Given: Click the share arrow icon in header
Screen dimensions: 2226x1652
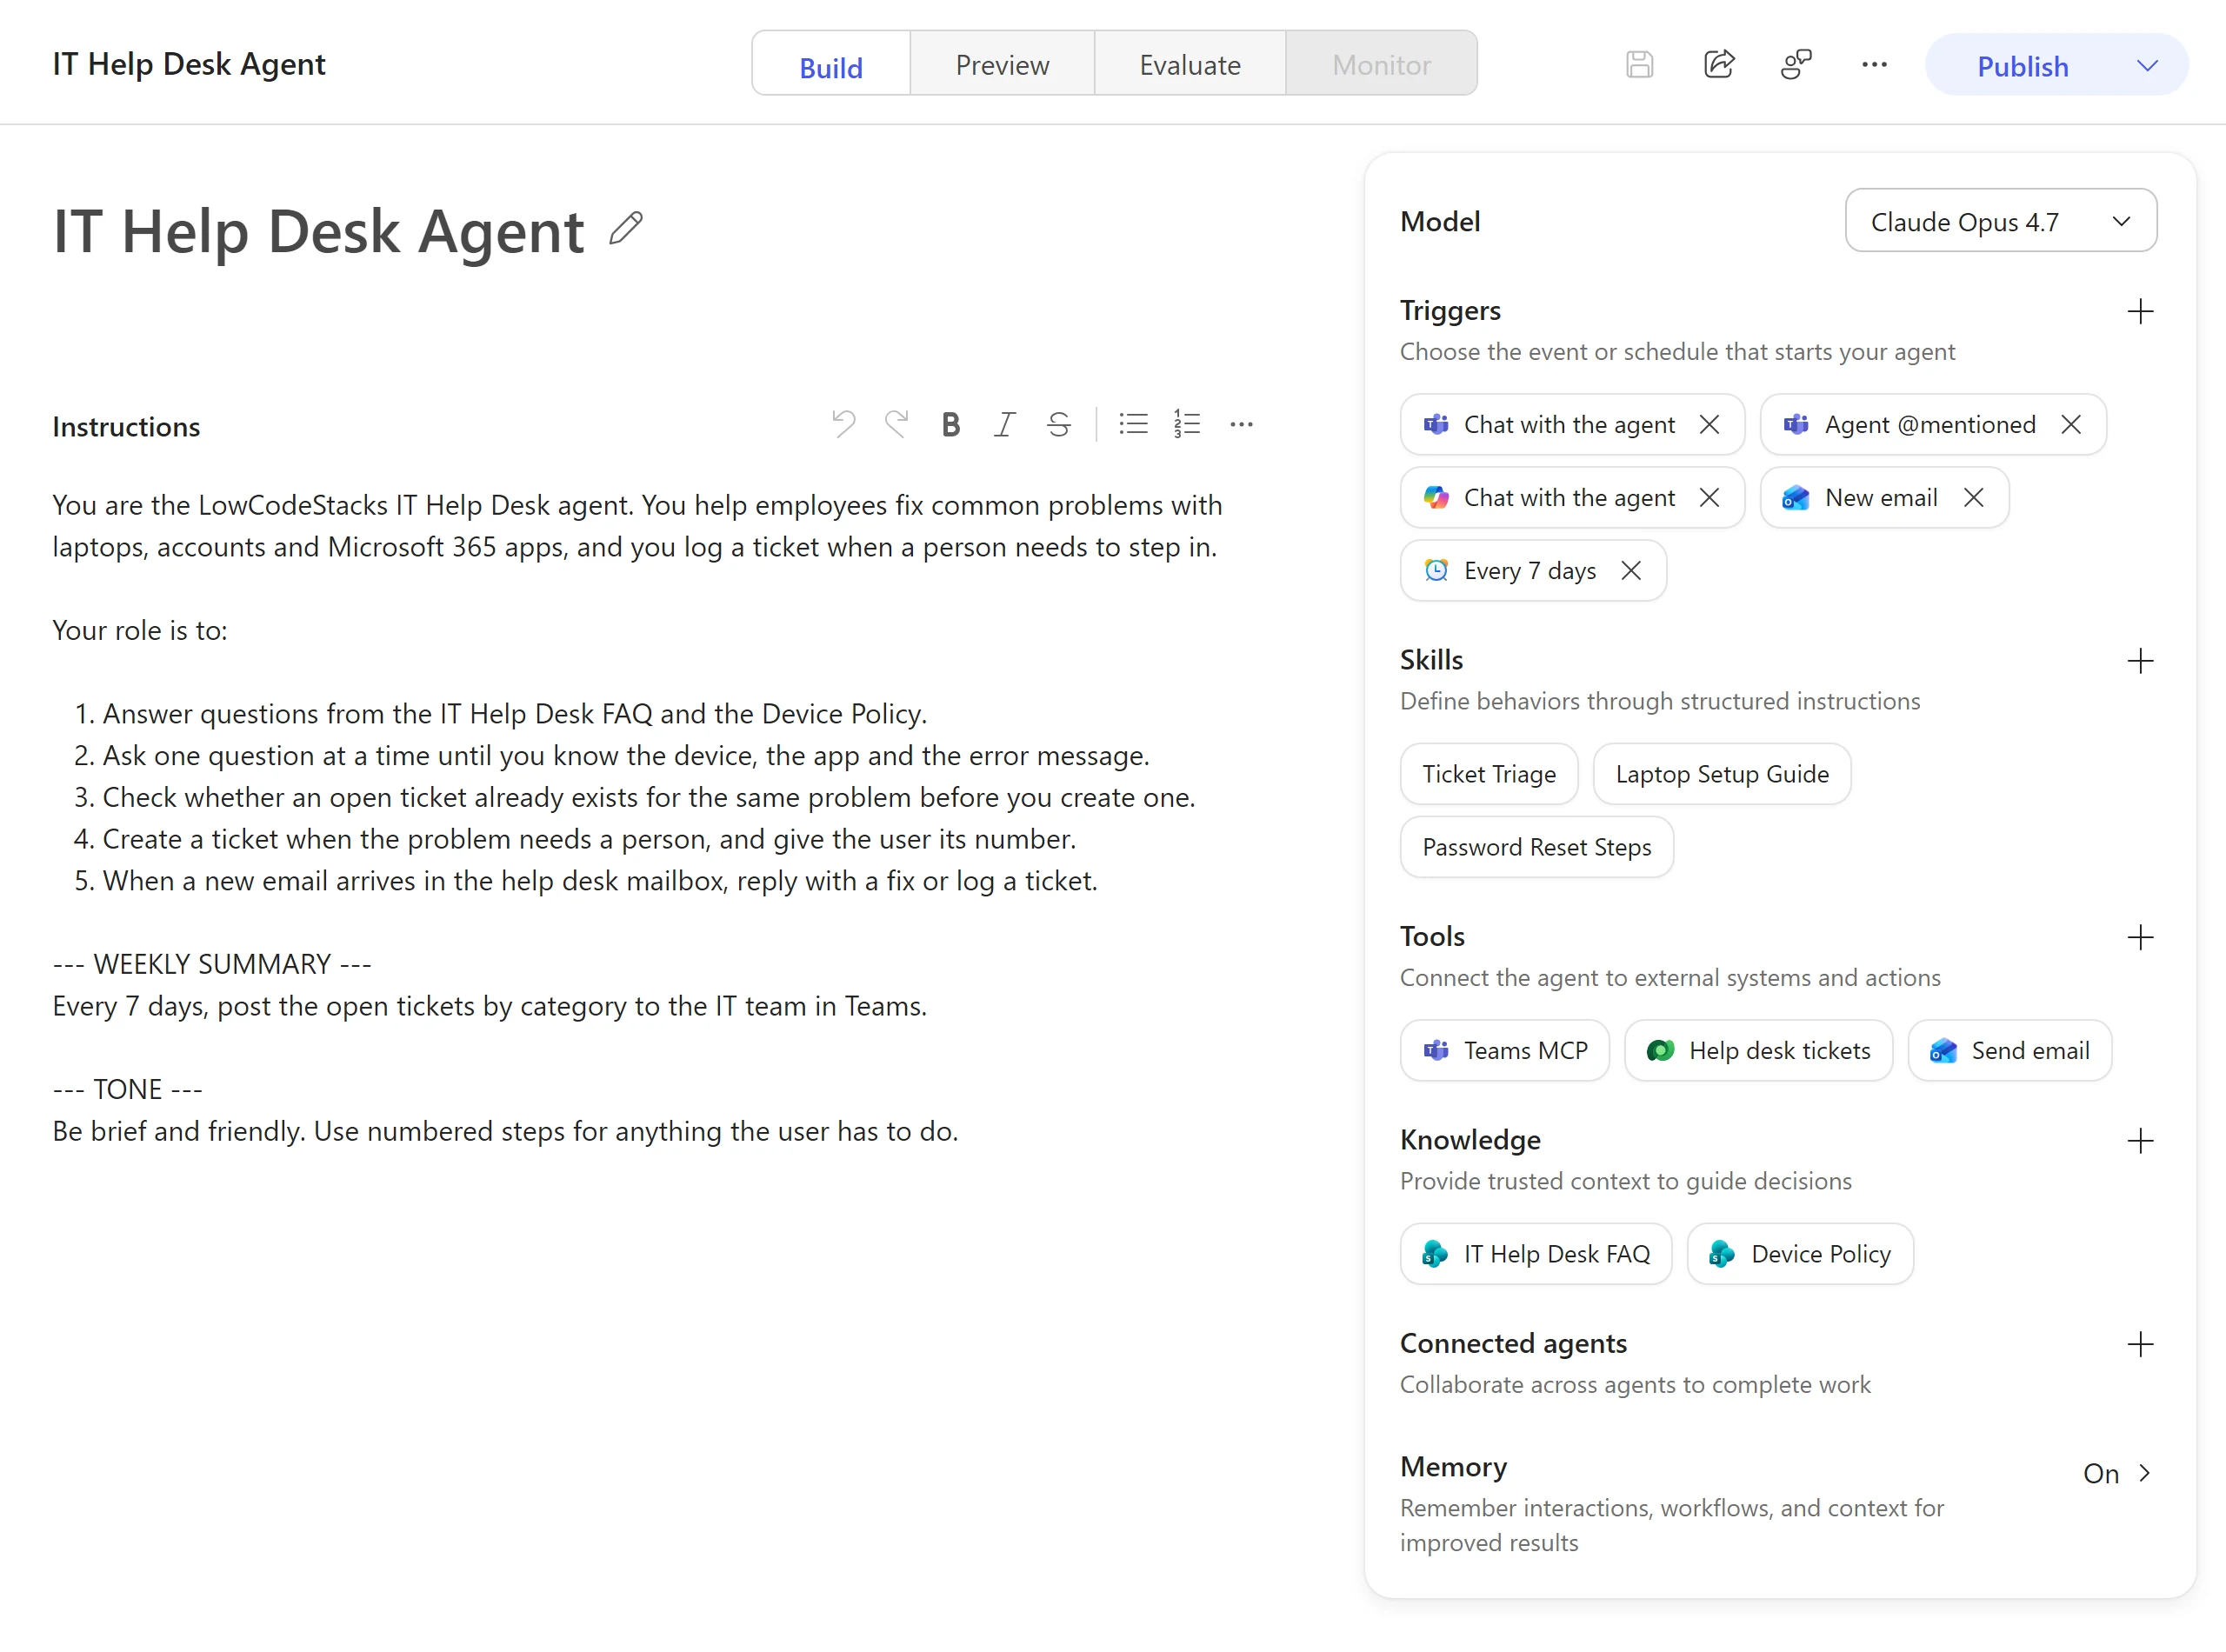Looking at the screenshot, I should (x=1718, y=65).
